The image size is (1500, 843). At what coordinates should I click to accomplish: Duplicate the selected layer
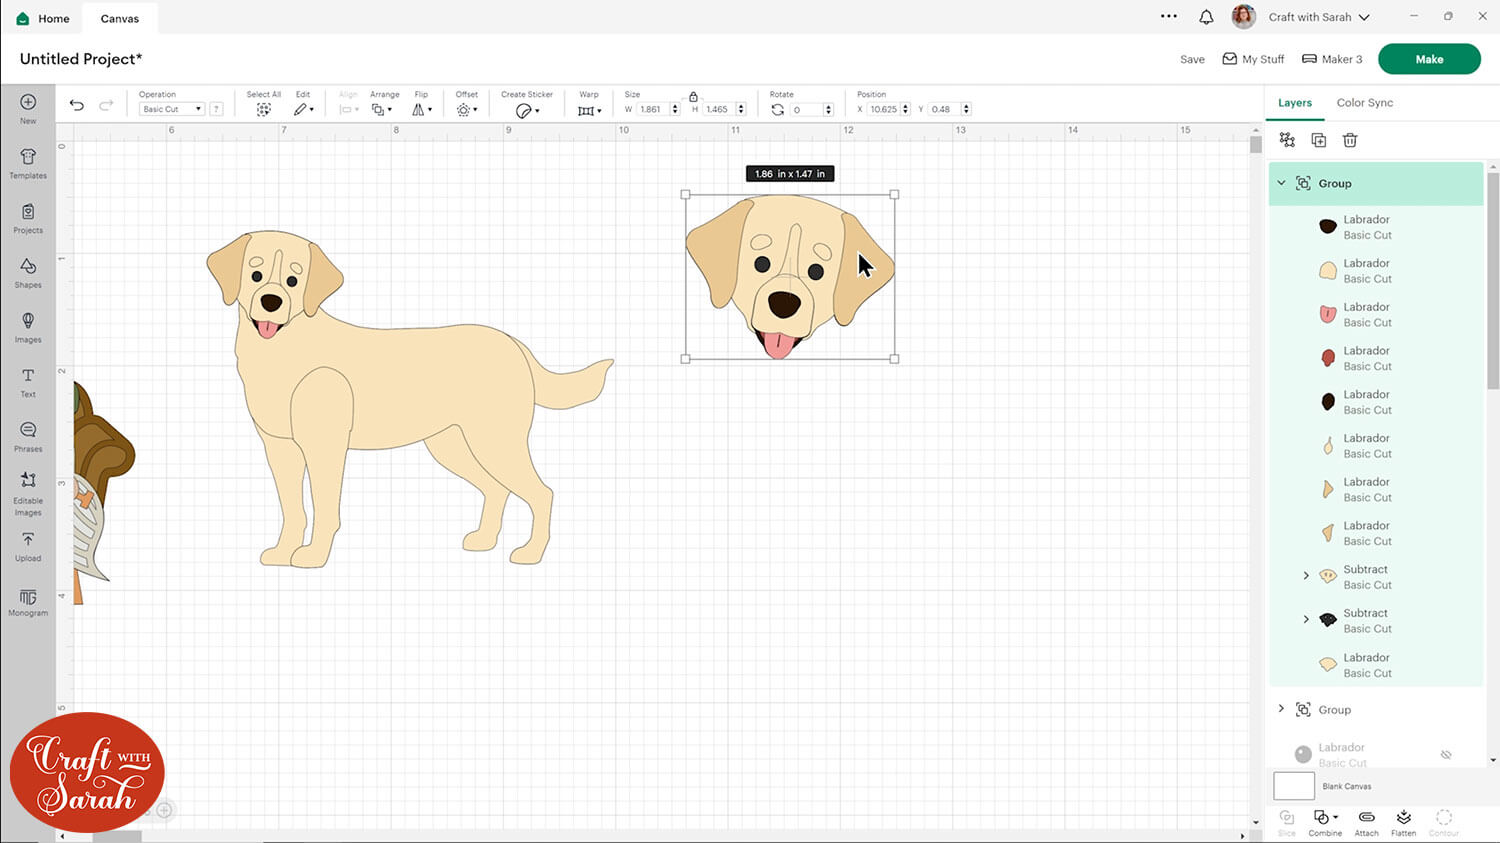click(1318, 140)
